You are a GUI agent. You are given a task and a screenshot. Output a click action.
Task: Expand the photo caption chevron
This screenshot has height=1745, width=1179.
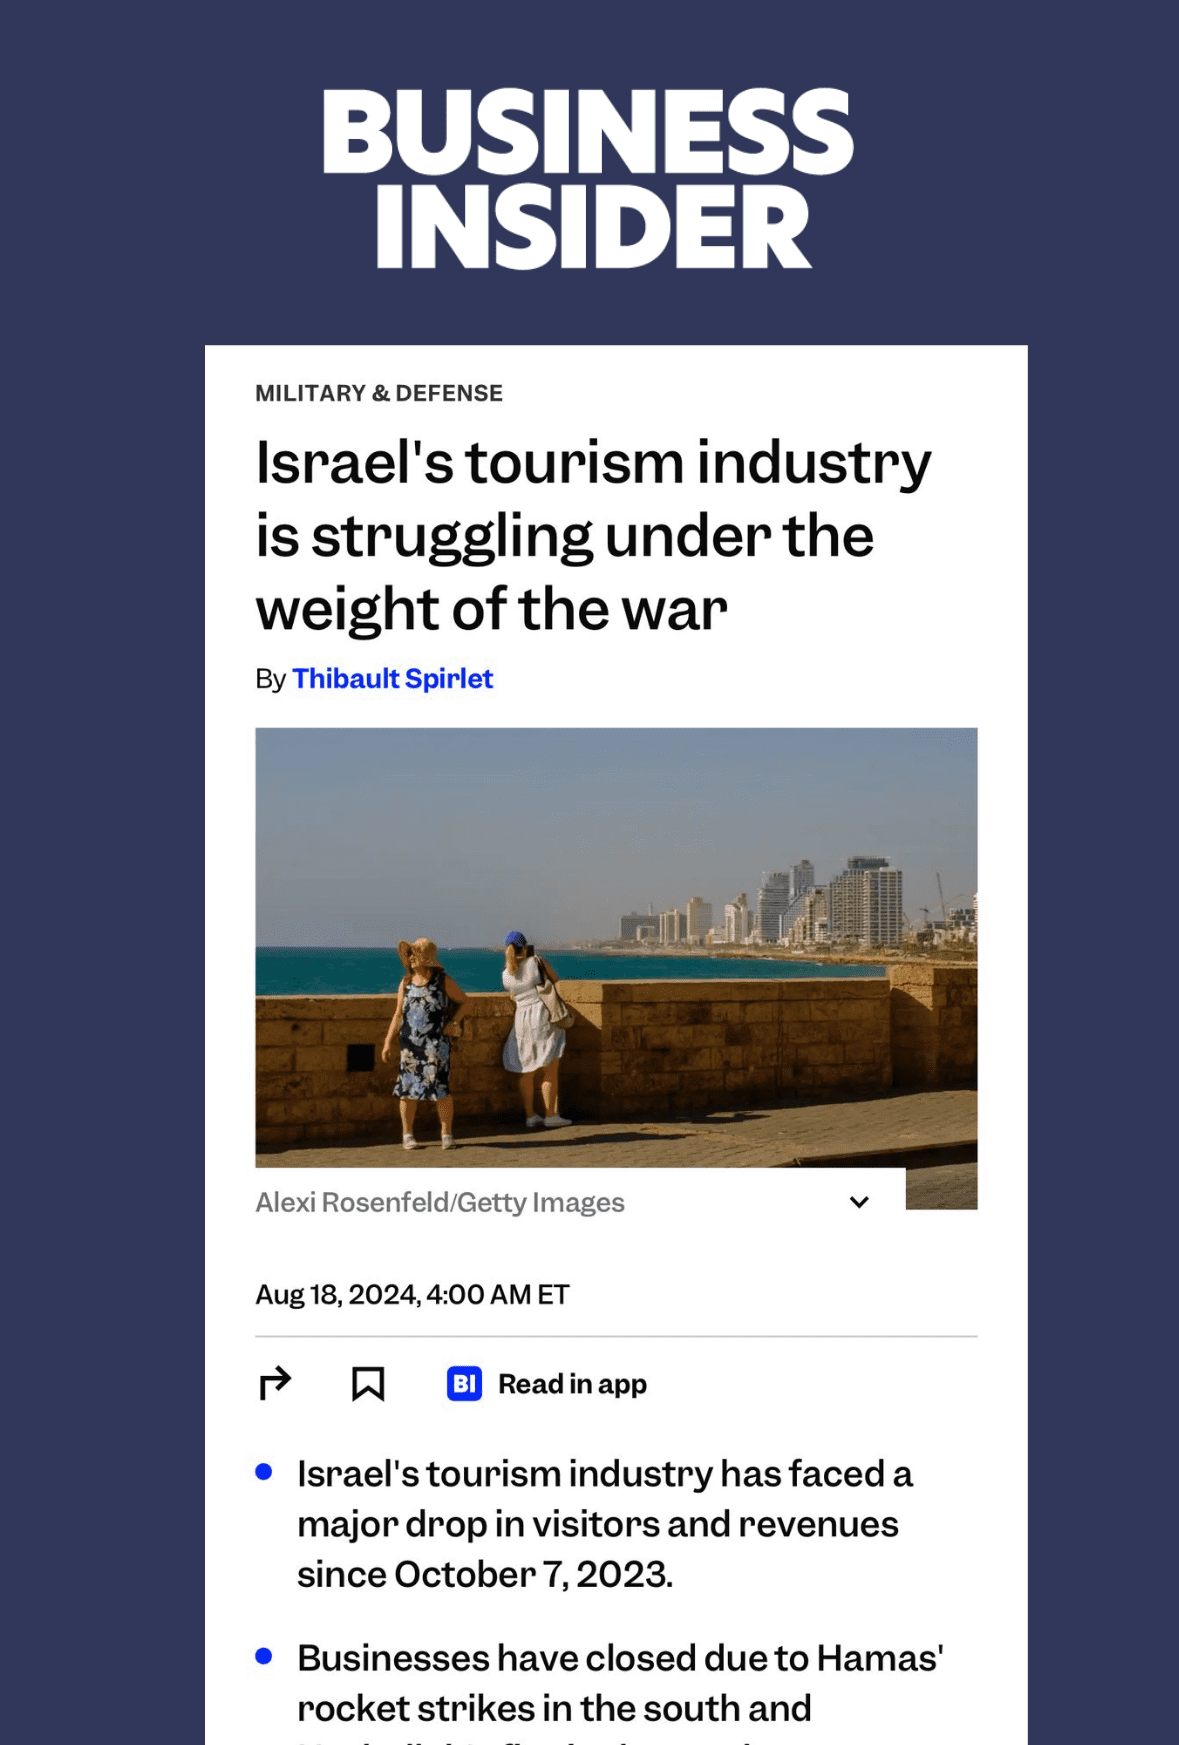(859, 1202)
